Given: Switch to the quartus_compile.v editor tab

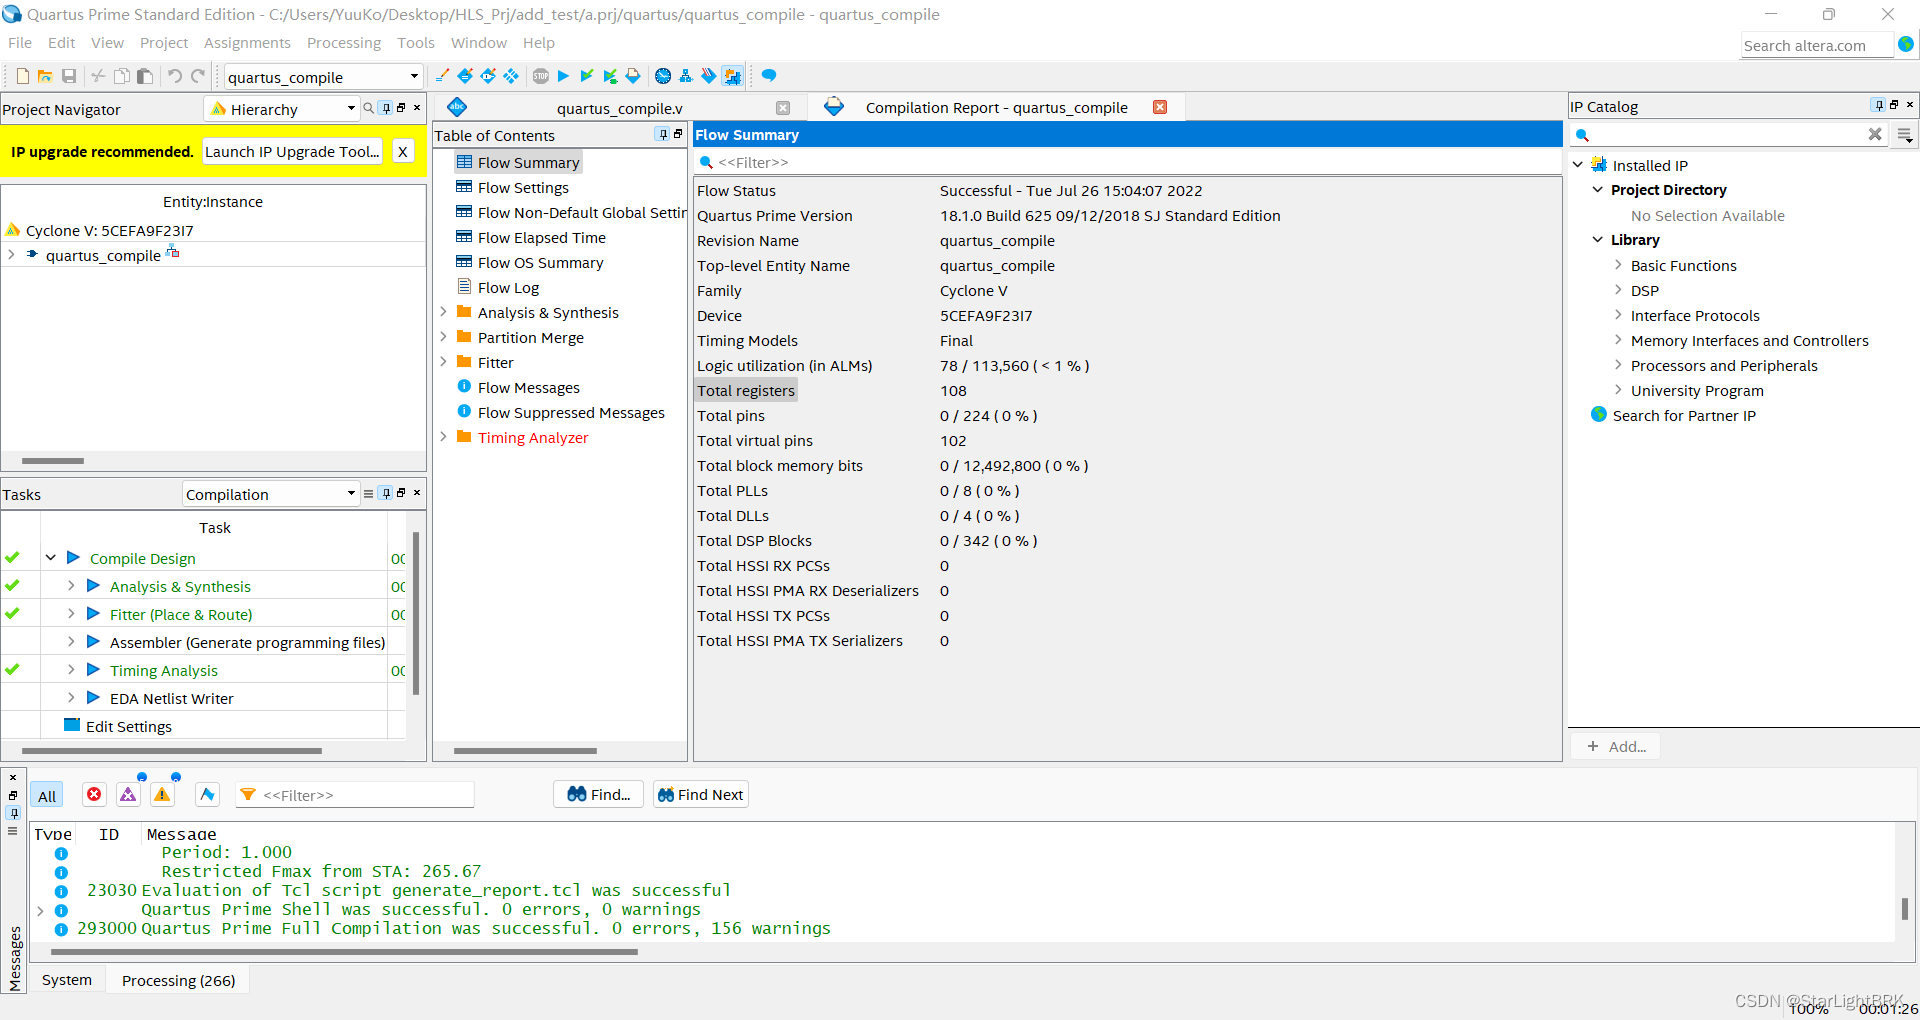Looking at the screenshot, I should pos(620,108).
